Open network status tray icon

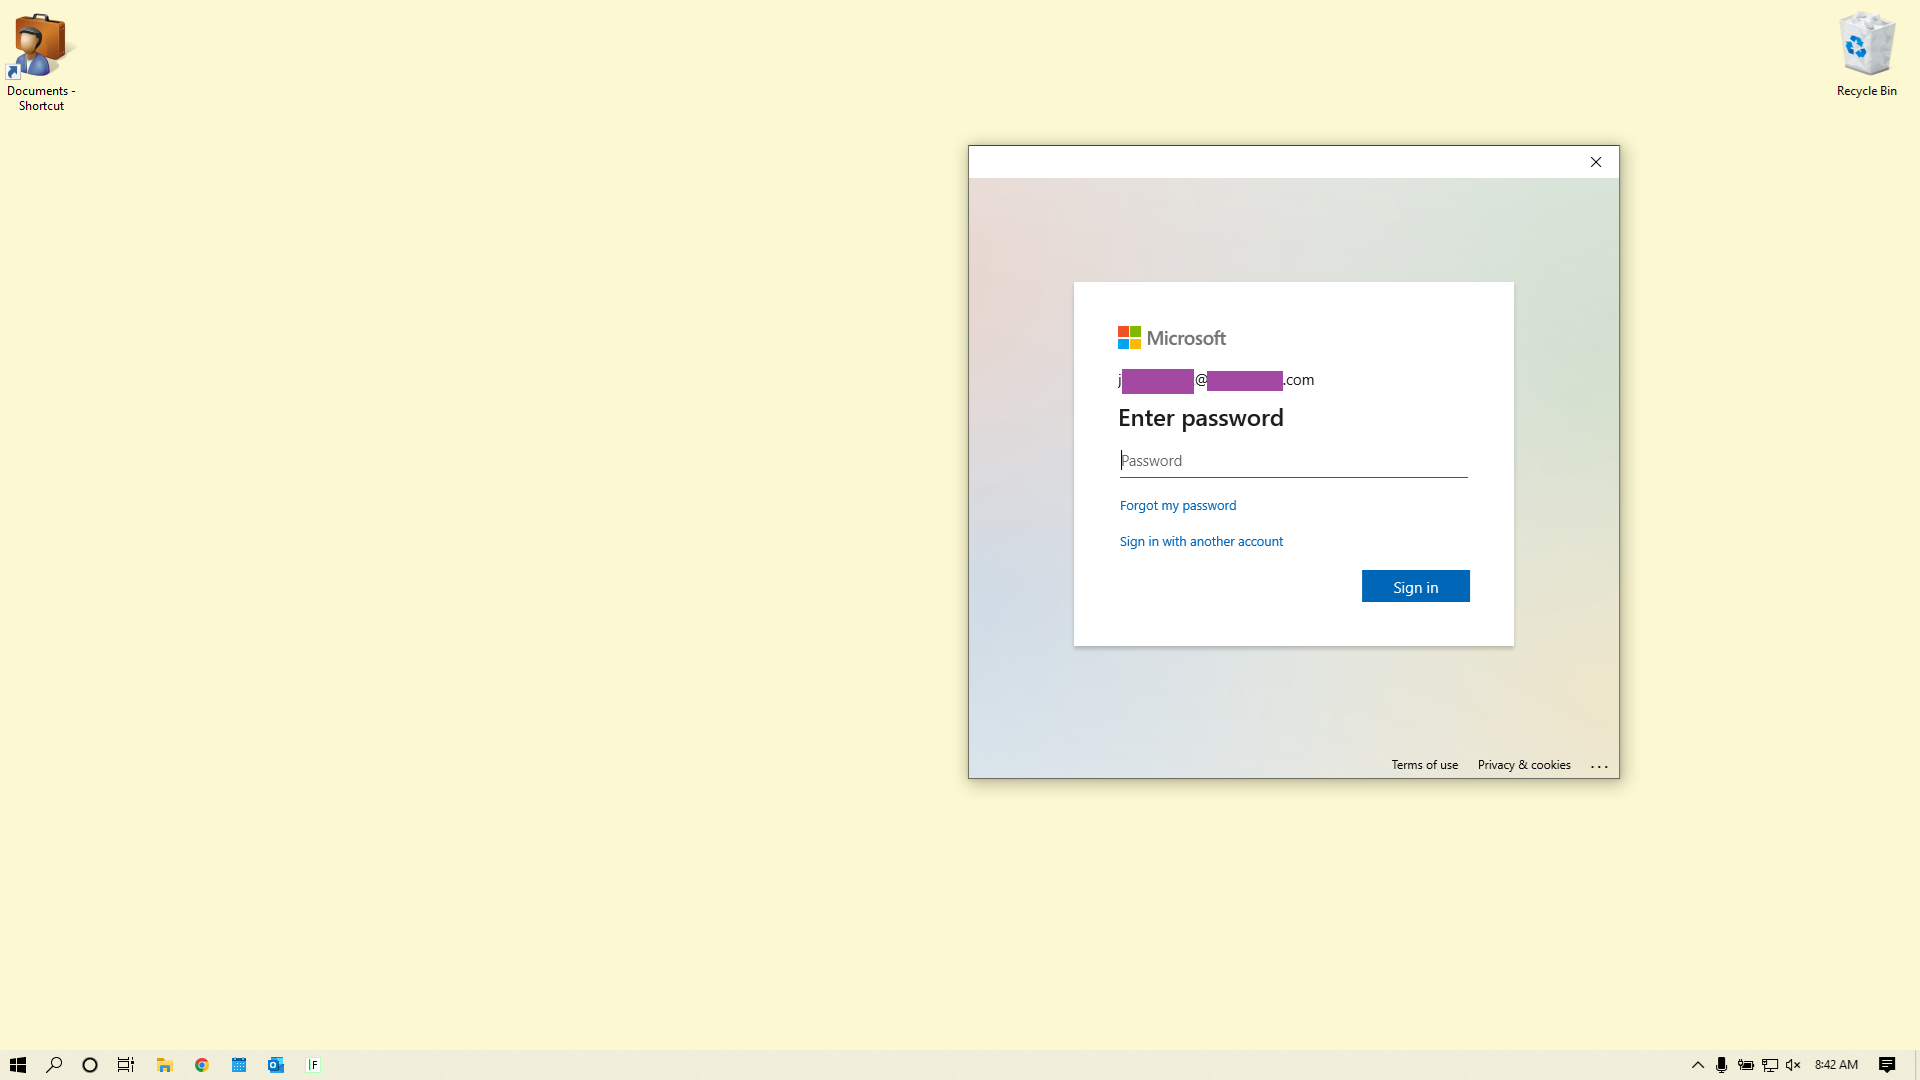point(1769,1065)
